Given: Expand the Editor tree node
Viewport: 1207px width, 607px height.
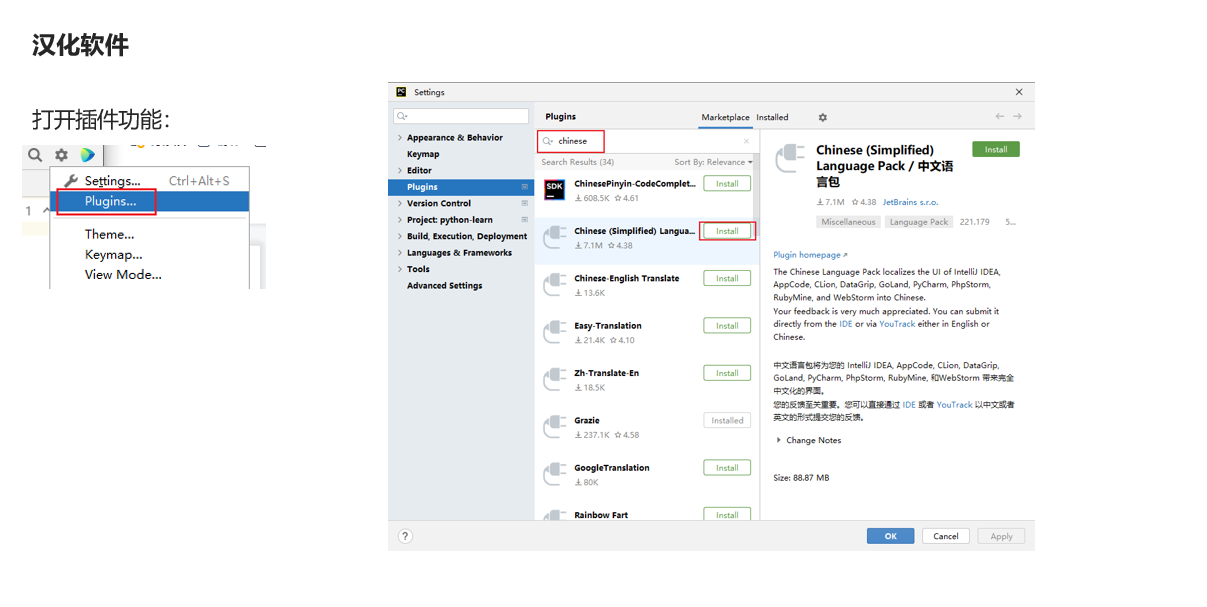Looking at the screenshot, I should click(x=400, y=171).
